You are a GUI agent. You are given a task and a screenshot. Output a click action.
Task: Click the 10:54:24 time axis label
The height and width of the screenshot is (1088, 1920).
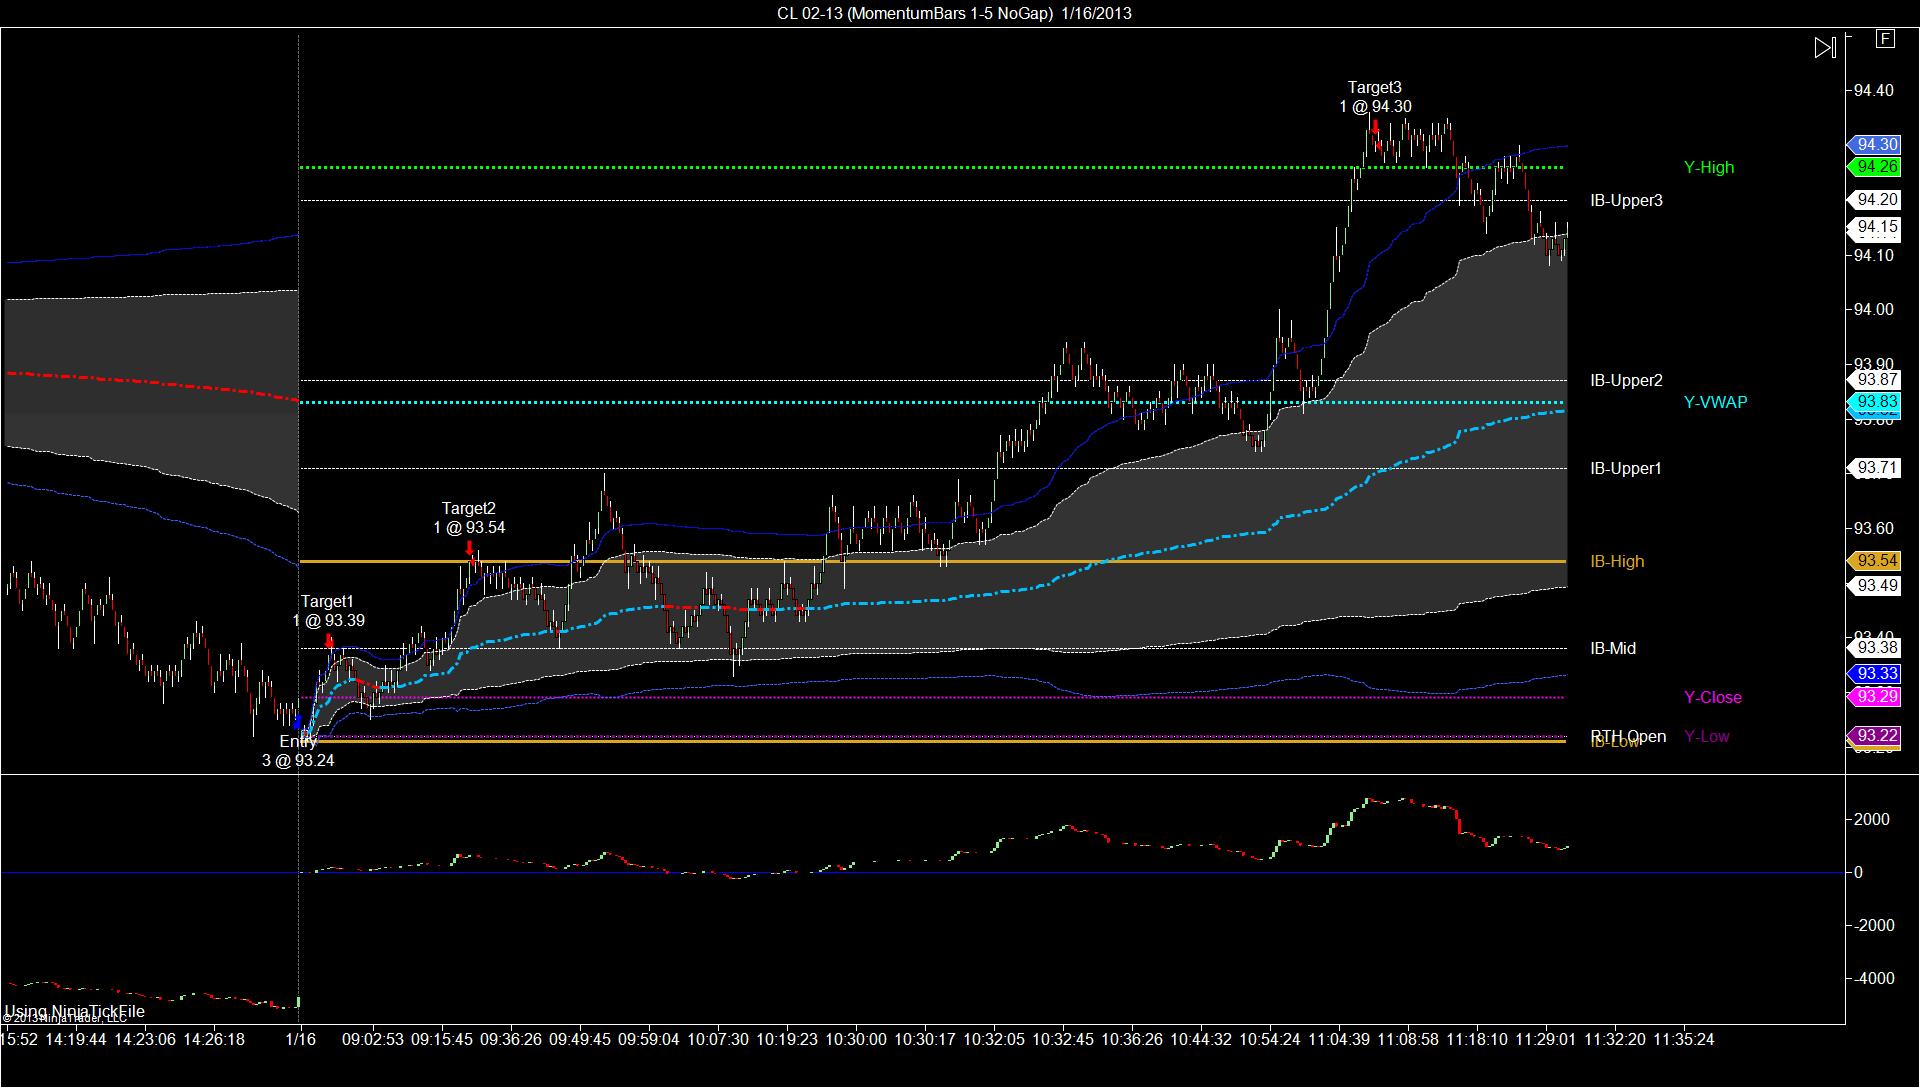point(1270,1039)
